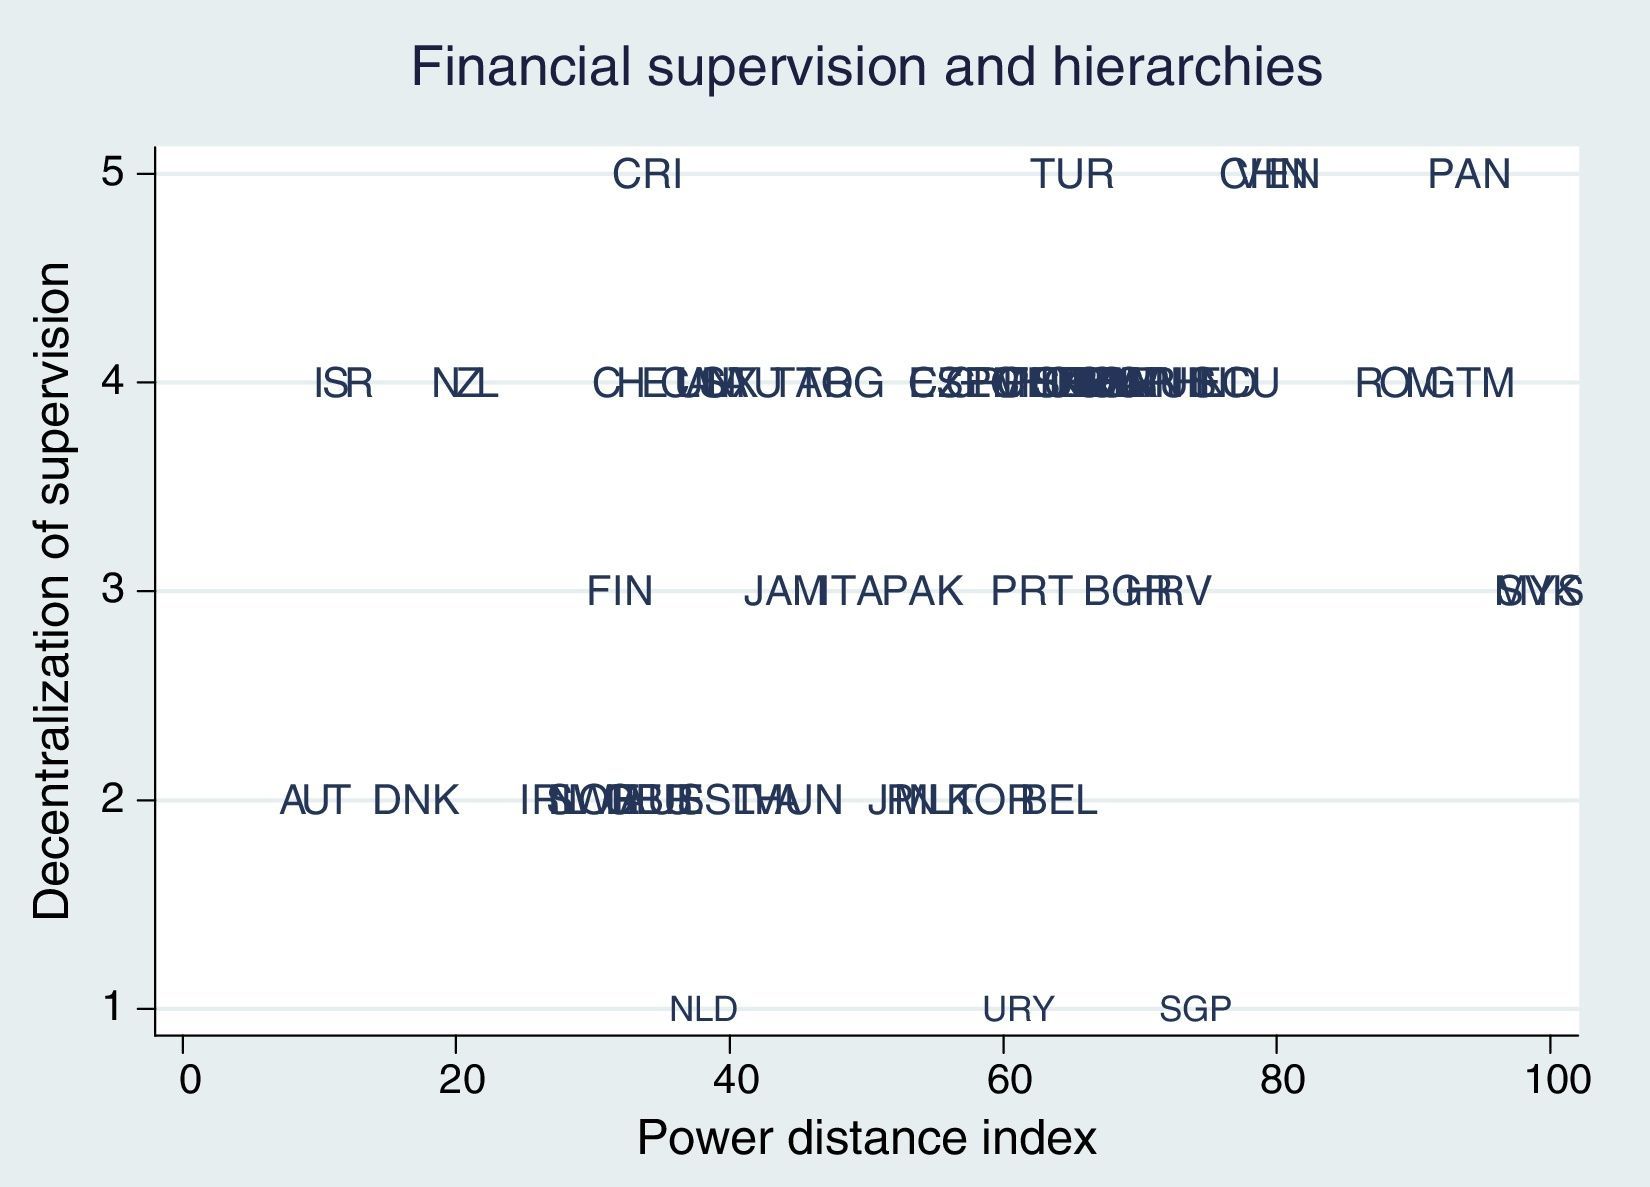Click the SGP data point label
The width and height of the screenshot is (1650, 1187).
pyautogui.click(x=1195, y=1010)
